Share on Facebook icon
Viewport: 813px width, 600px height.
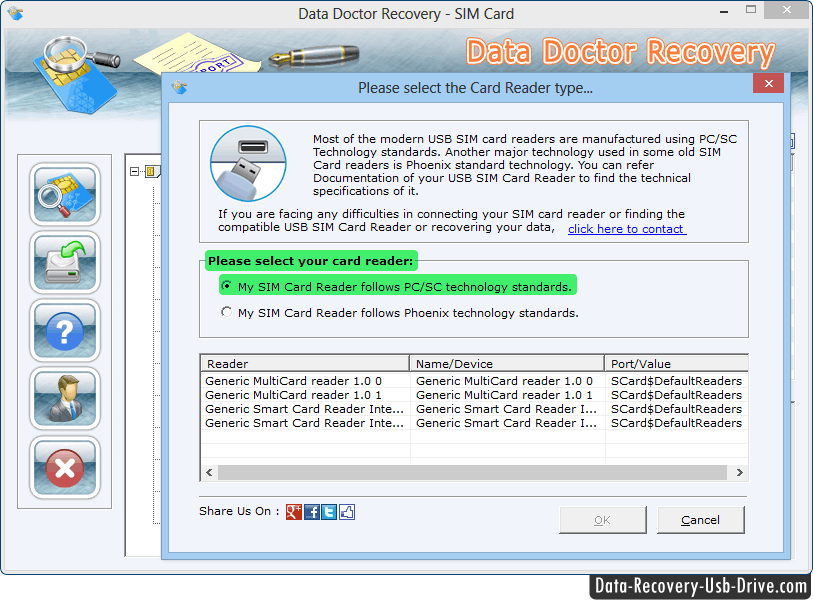click(x=312, y=512)
